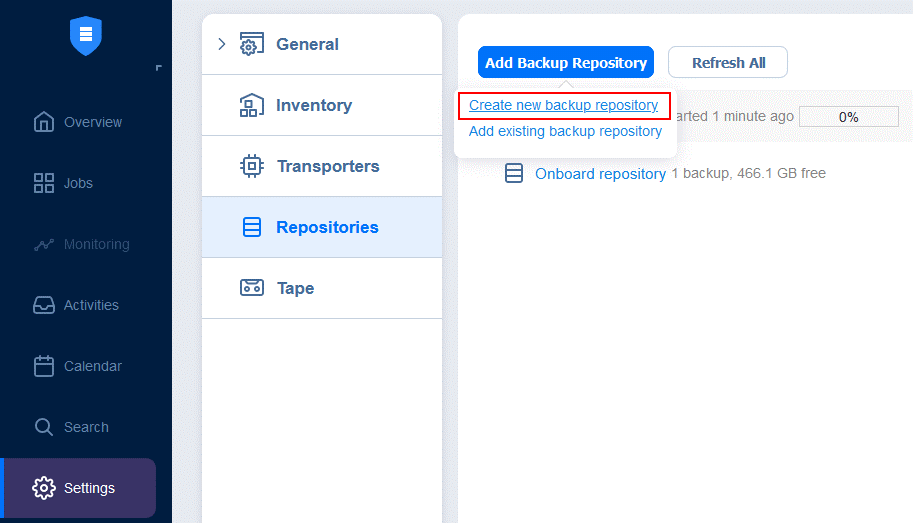Choose Add existing backup repository

pos(565,131)
